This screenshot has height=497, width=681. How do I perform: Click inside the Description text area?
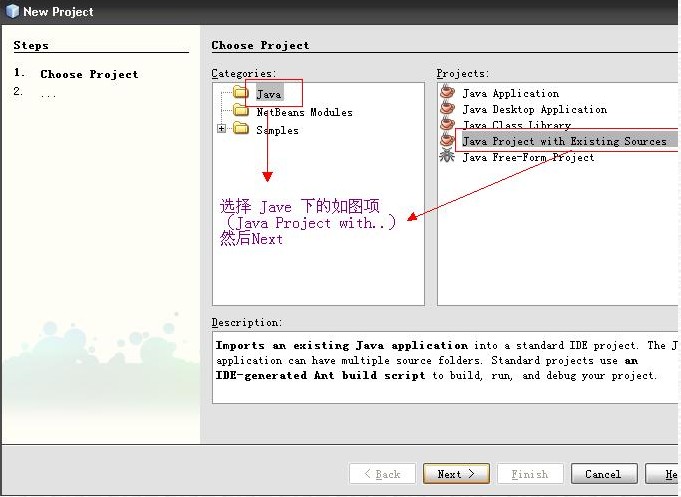446,368
